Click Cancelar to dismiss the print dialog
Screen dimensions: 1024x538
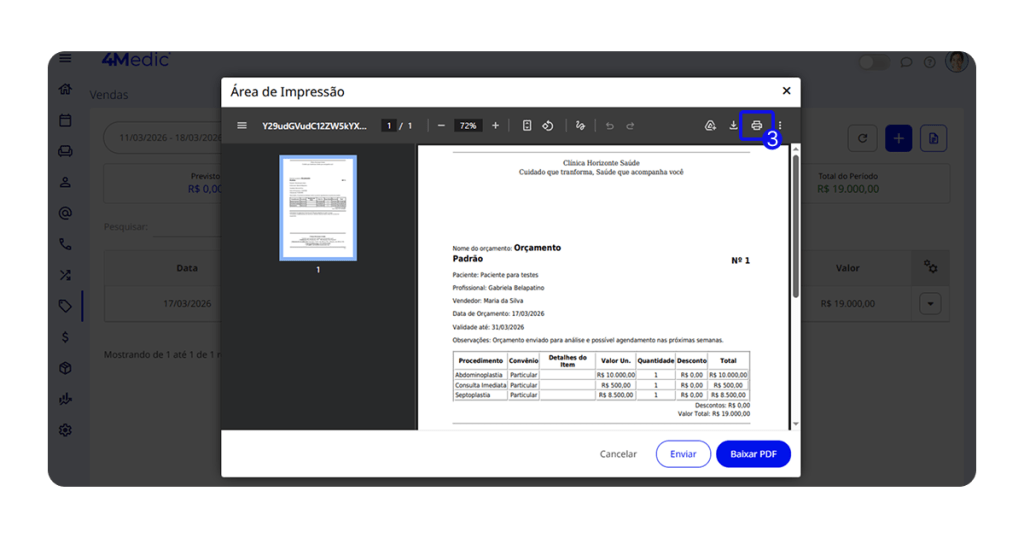(618, 454)
